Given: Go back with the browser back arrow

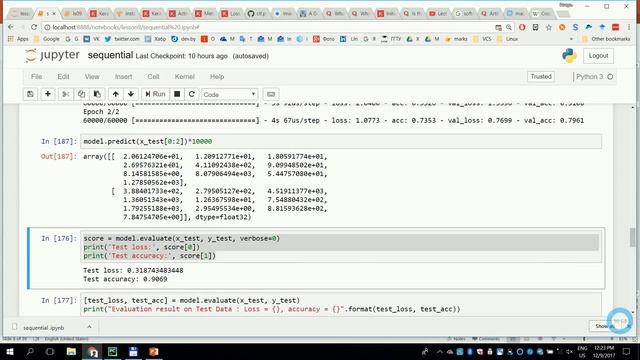Looking at the screenshot, I should point(11,27).
